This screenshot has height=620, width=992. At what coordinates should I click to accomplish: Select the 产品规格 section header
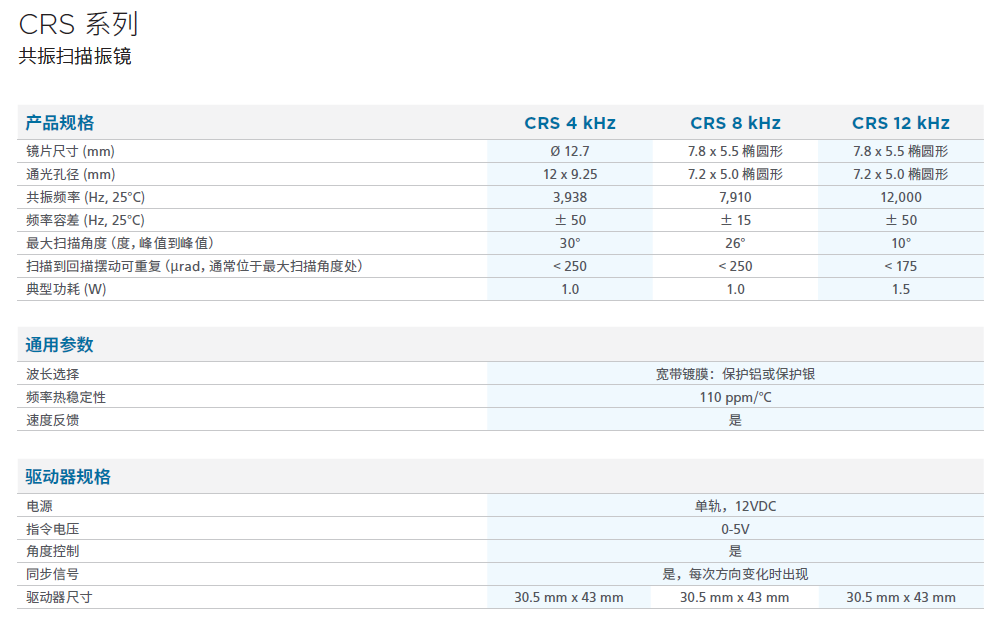(x=60, y=123)
